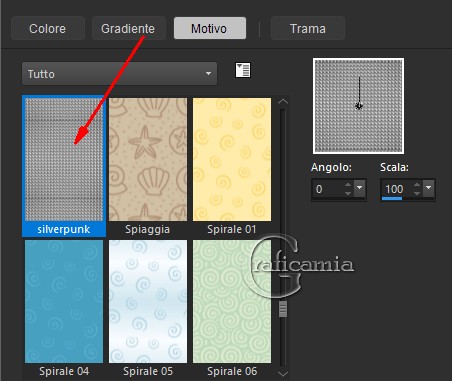Pick the Spirale 01 pattern
Image resolution: width=452 pixels, height=381 pixels.
point(232,159)
